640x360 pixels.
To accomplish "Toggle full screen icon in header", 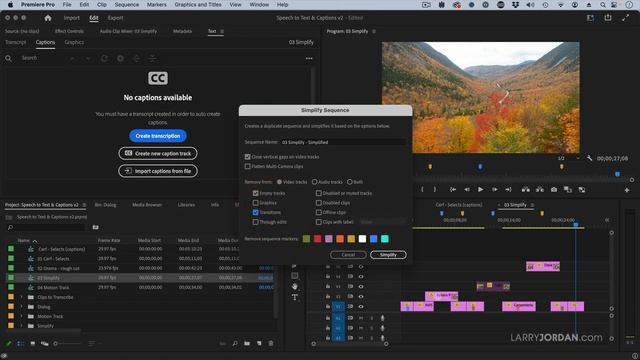I will point(625,18).
